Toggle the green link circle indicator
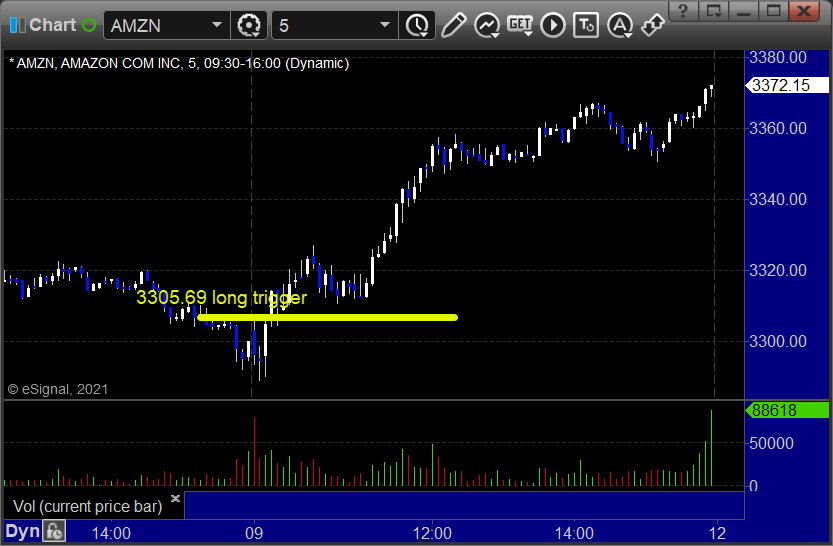This screenshot has width=833, height=546. point(89,25)
